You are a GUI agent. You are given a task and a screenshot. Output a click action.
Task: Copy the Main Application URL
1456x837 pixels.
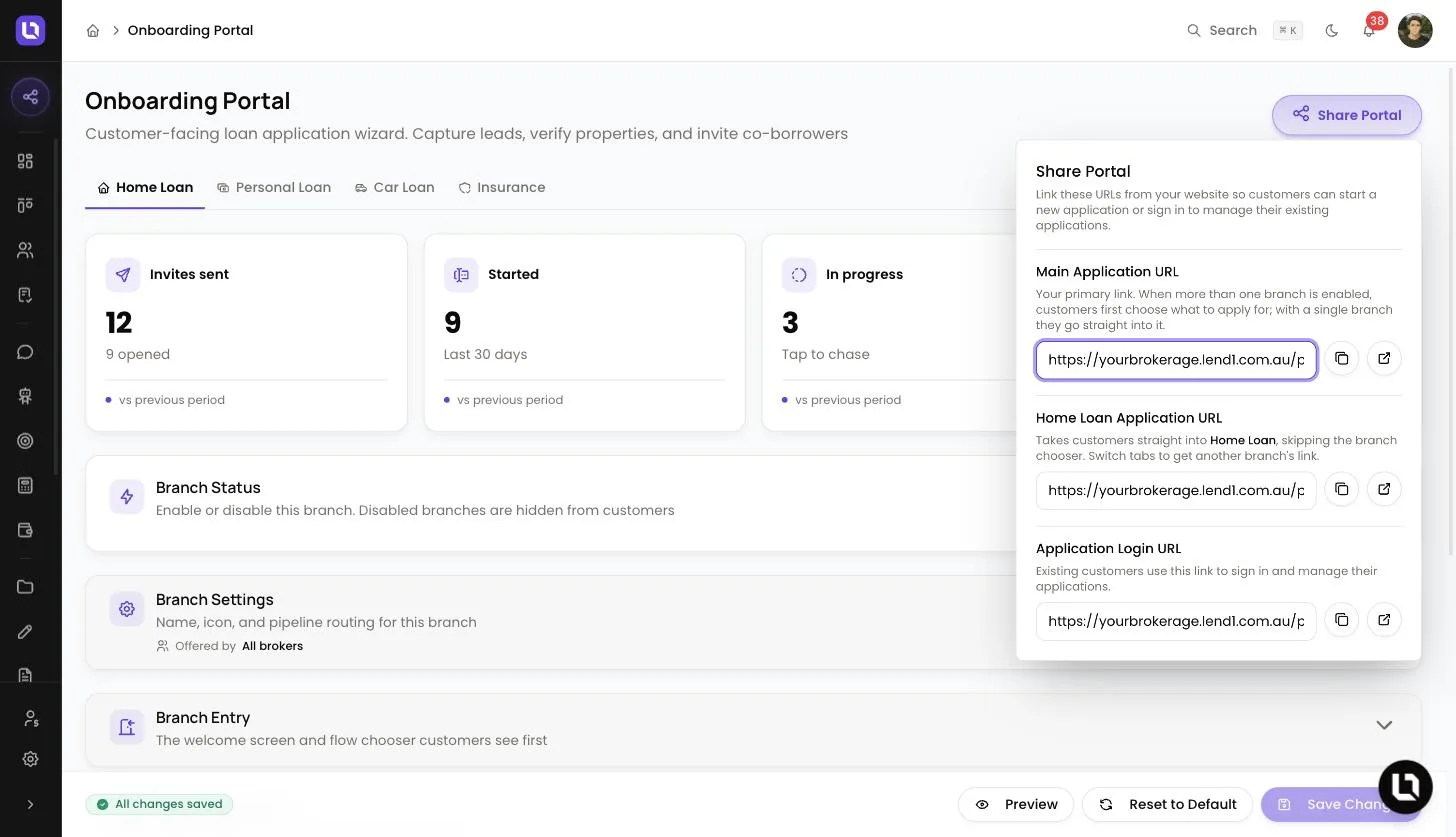(1341, 358)
